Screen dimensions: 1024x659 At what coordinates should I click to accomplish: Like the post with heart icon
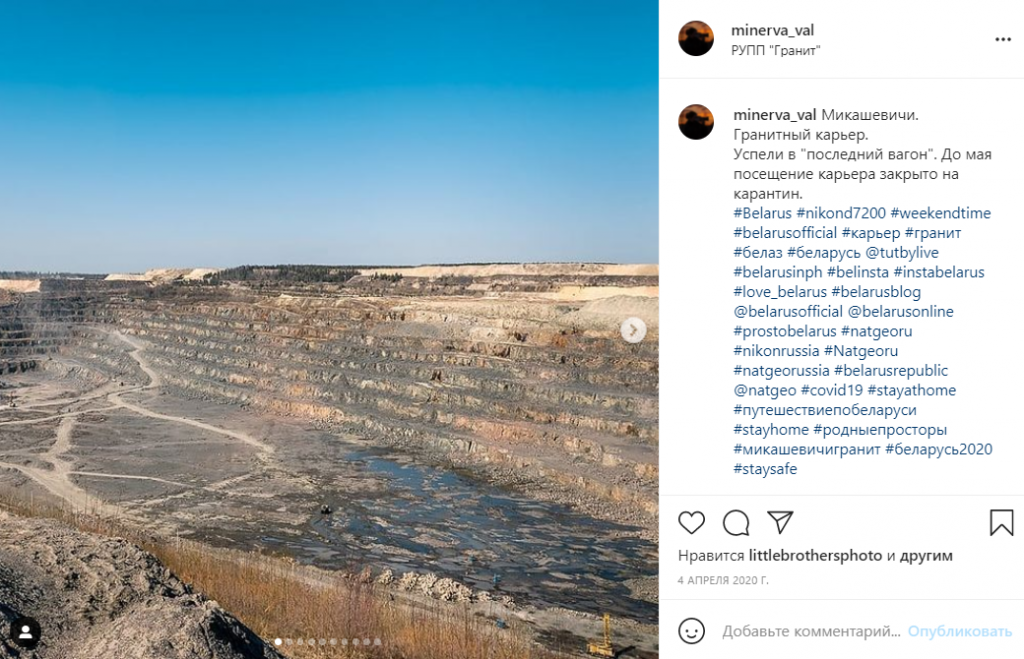[x=692, y=522]
